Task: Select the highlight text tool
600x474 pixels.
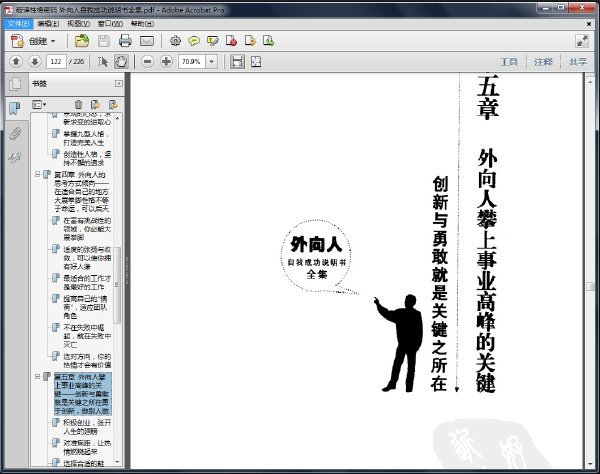Action: tap(212, 41)
